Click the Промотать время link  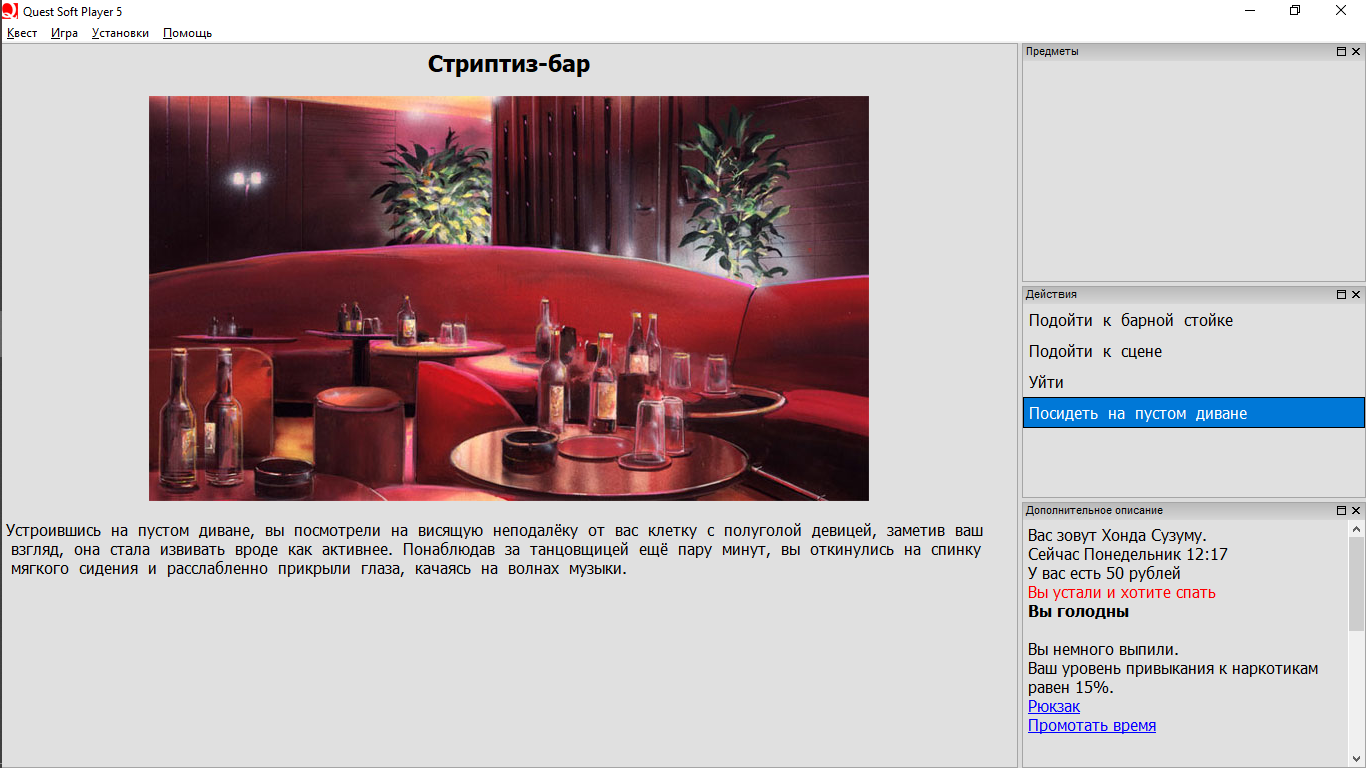[1092, 725]
